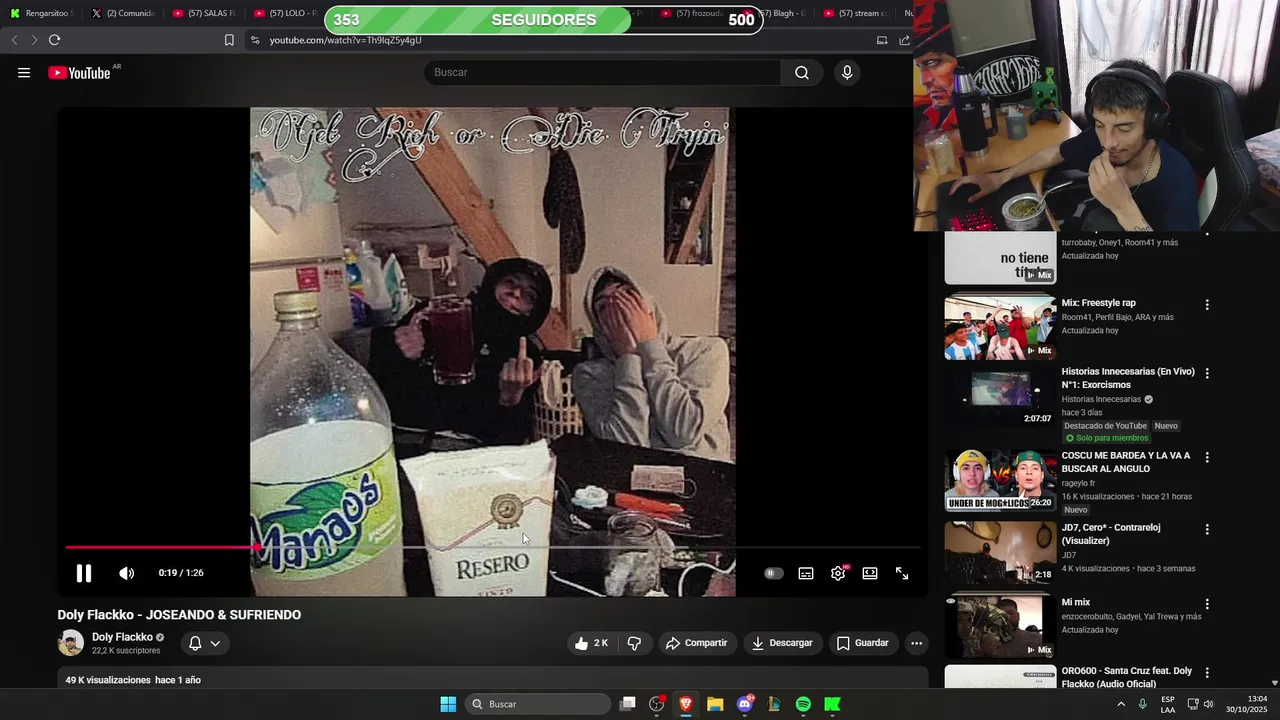Open Historias Innecesarias Exorcismos video title
The width and height of the screenshot is (1280, 720).
click(1128, 378)
